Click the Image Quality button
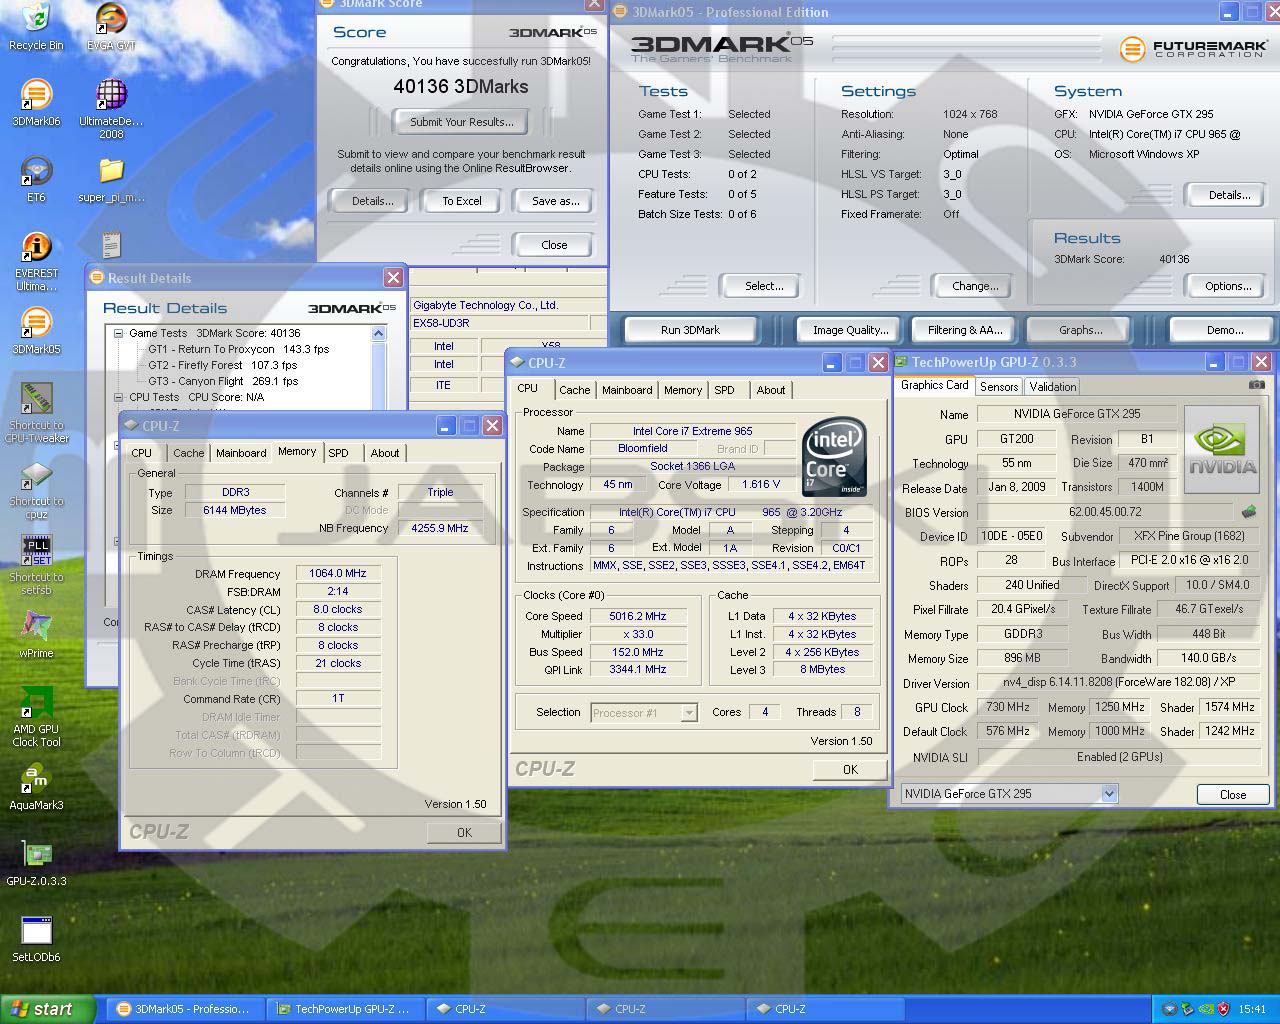The image size is (1280, 1024). pos(850,330)
